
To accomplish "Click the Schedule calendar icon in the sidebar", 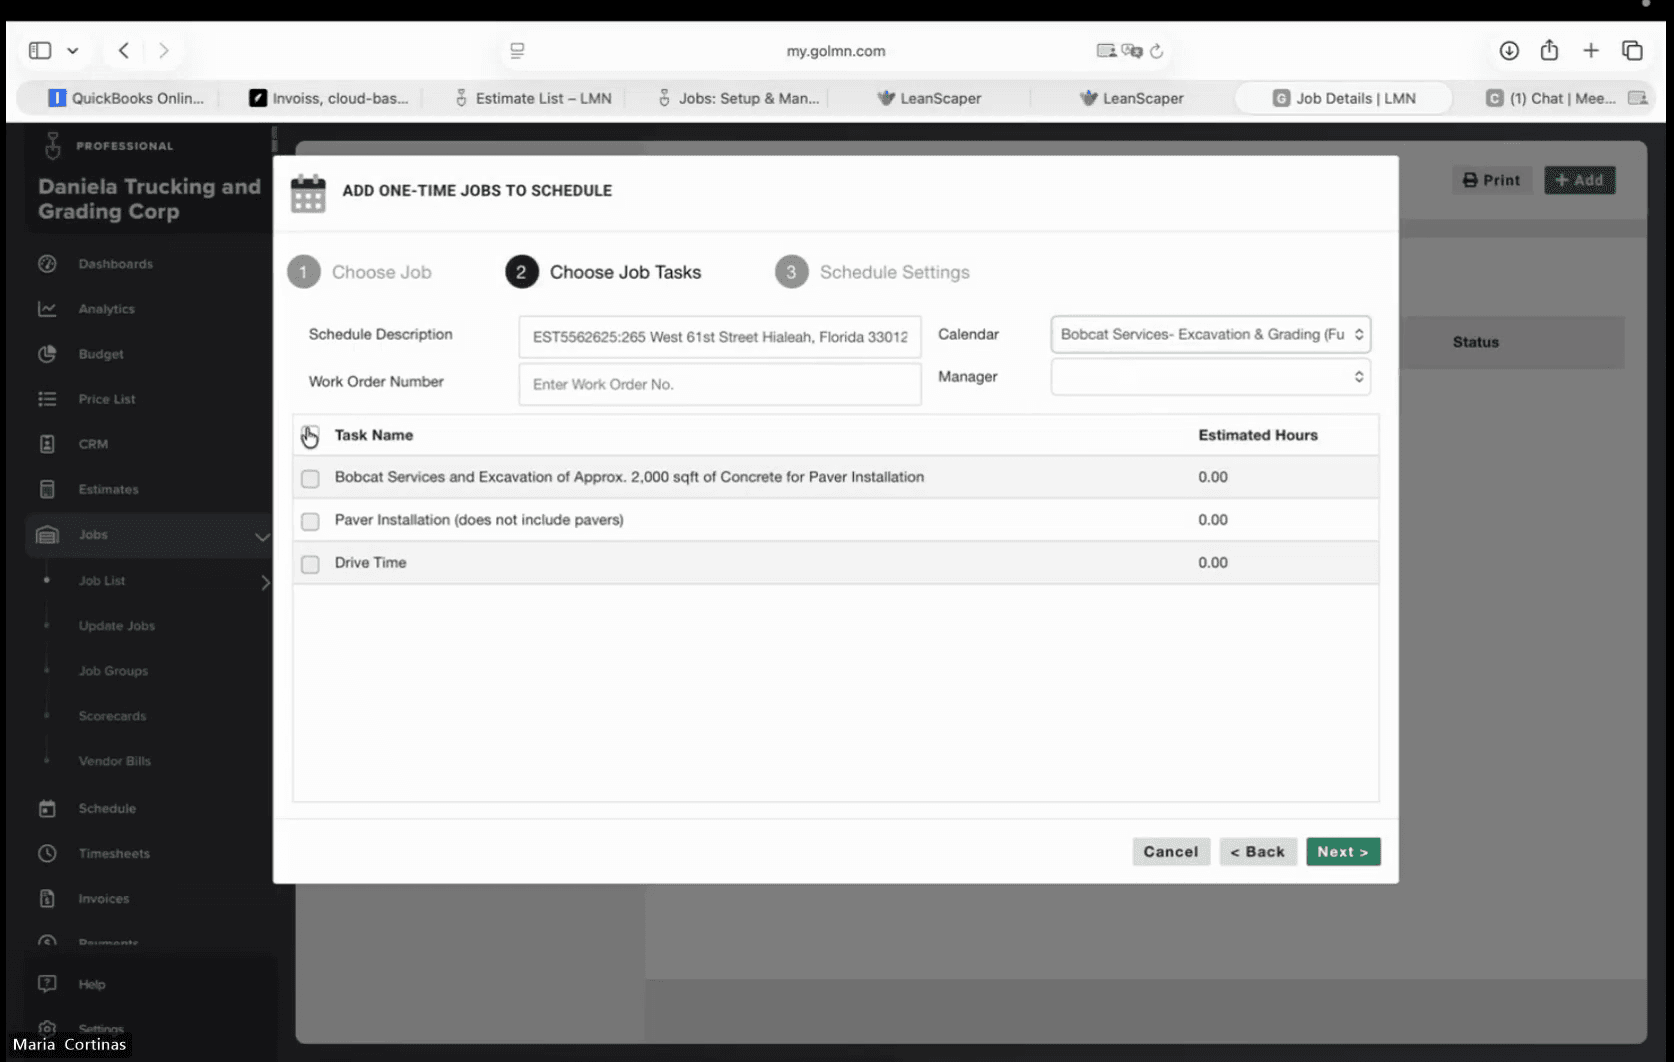I will pos(47,808).
